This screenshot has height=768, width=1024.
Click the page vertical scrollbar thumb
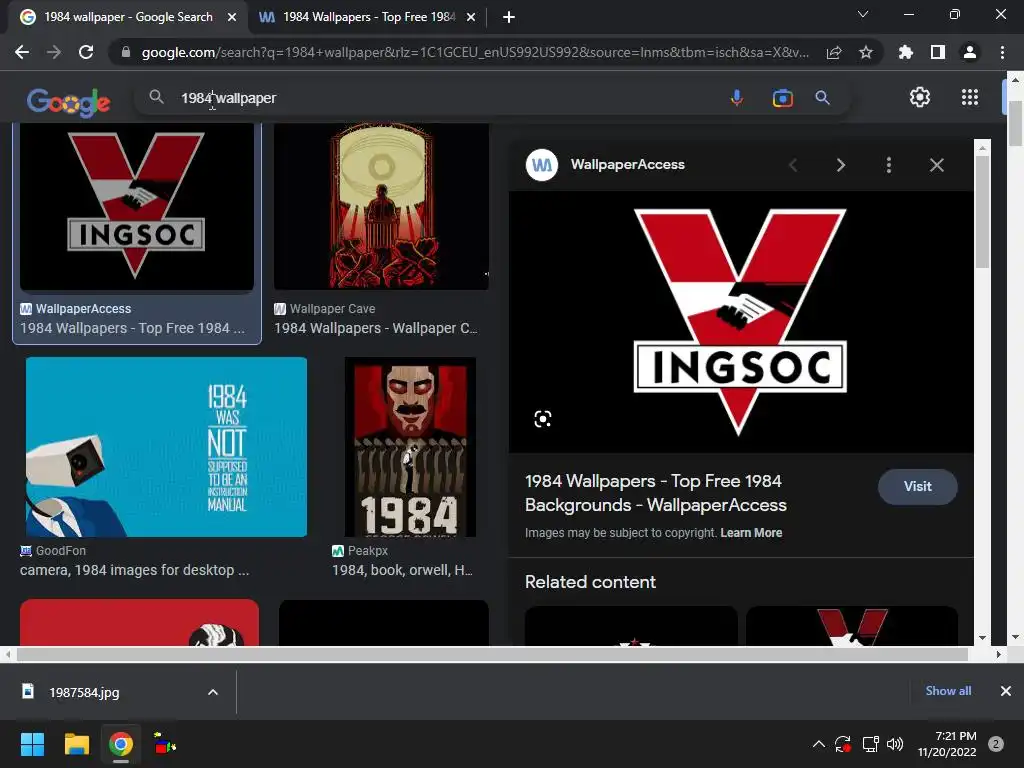1015,124
